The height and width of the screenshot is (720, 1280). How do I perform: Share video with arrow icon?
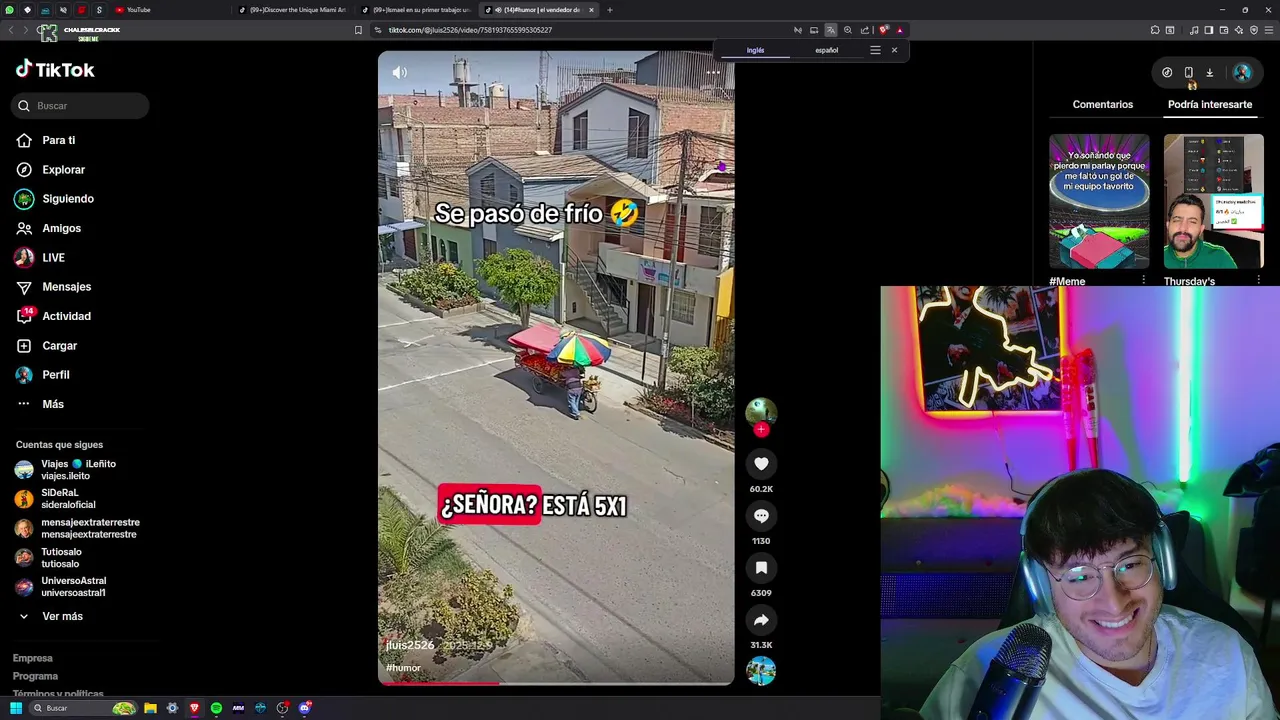click(761, 620)
